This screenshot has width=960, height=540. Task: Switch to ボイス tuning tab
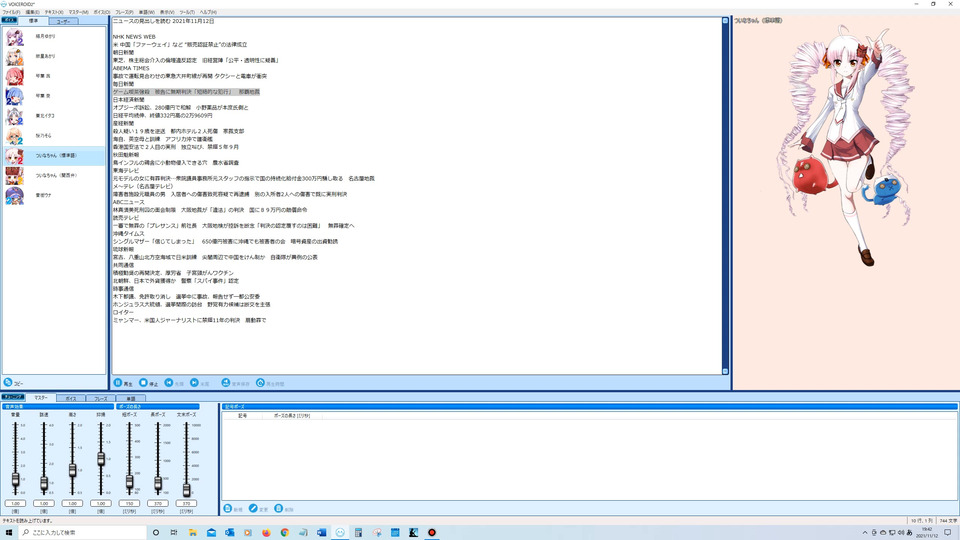(x=71, y=399)
